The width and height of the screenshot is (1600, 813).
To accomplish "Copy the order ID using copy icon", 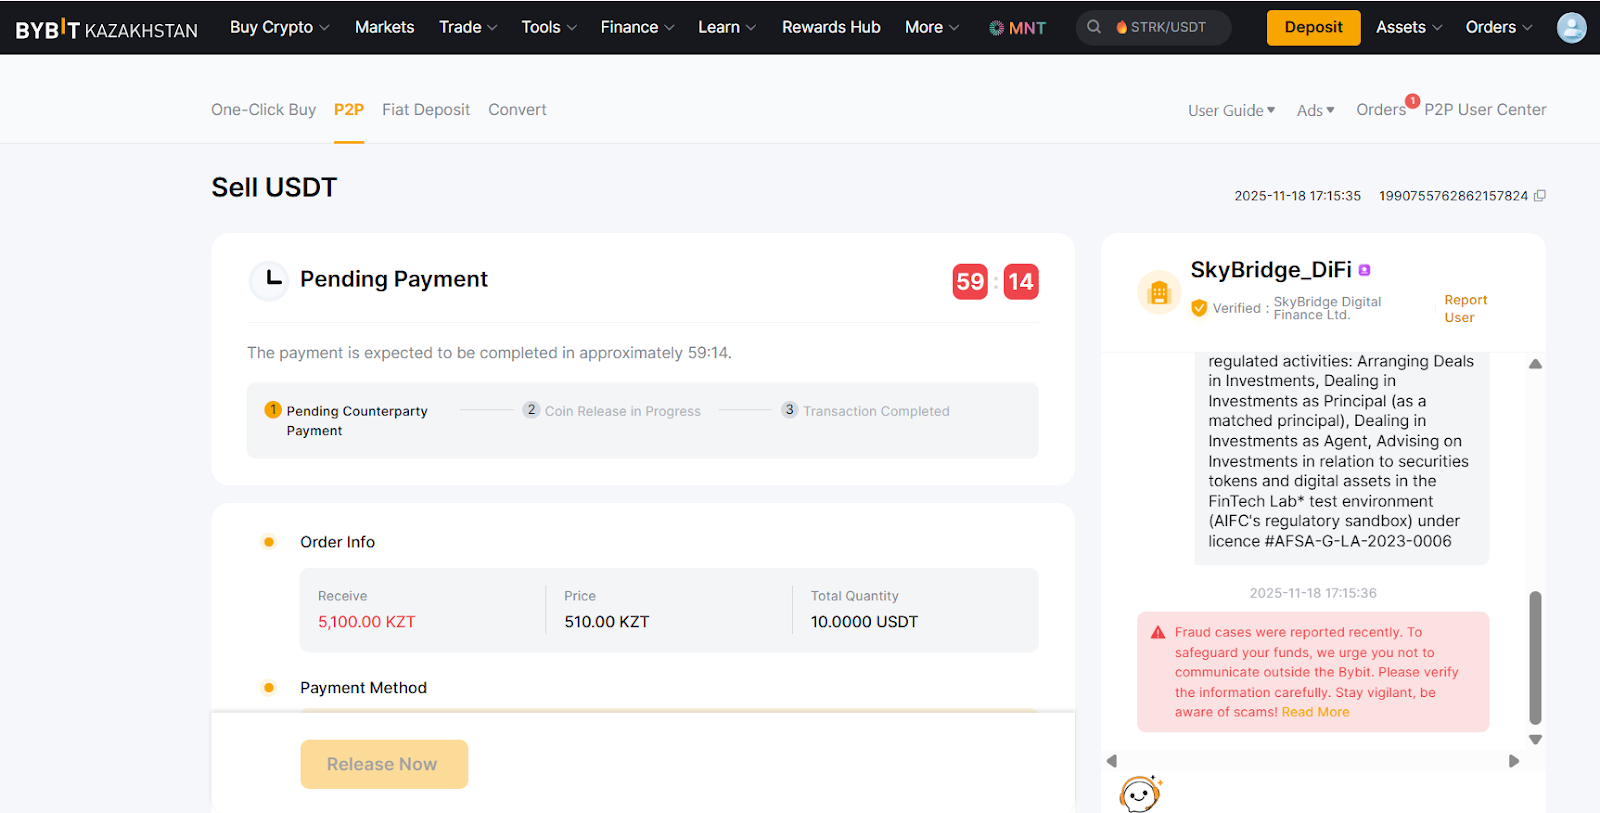I will coord(1540,196).
